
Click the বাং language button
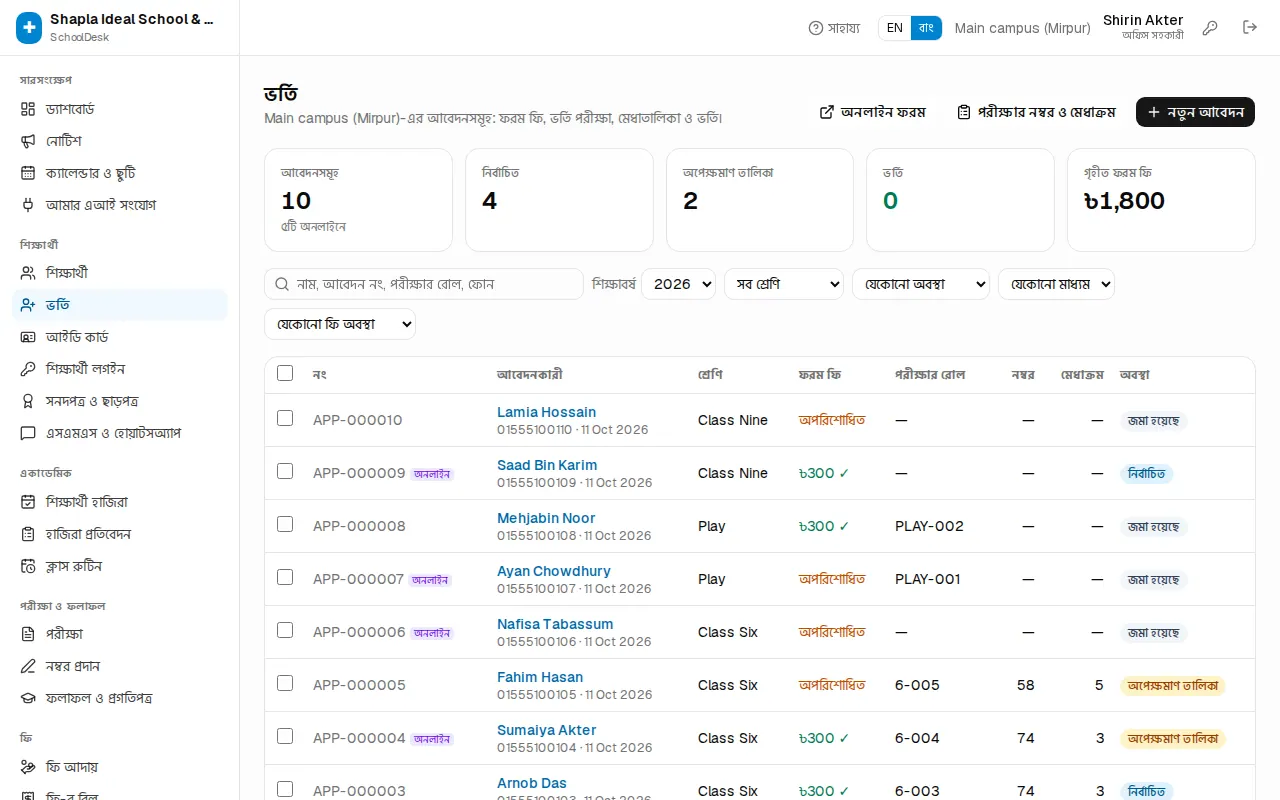[x=926, y=28]
